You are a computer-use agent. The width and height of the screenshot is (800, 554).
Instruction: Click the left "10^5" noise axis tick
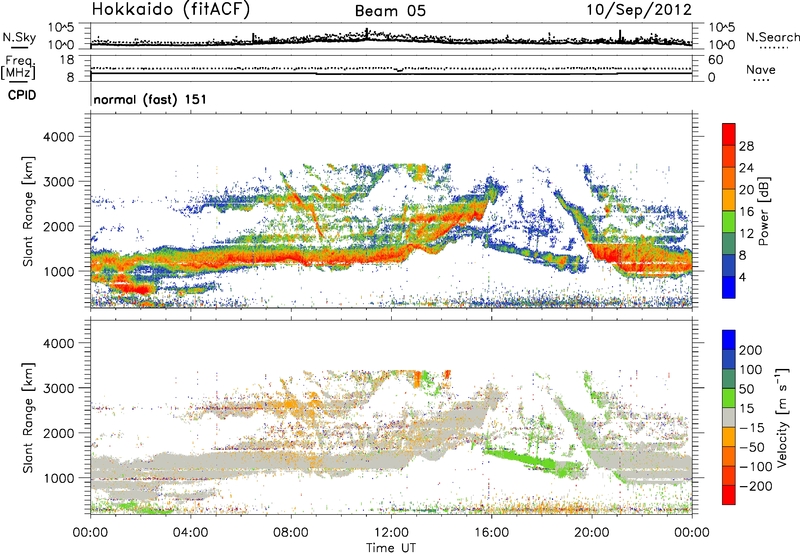pyautogui.click(x=61, y=27)
